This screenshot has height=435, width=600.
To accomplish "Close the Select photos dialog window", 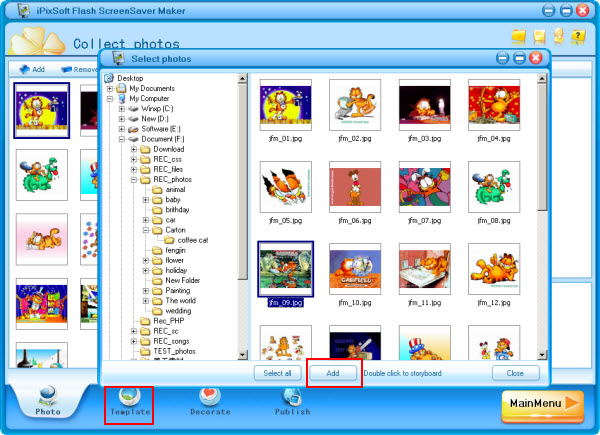I will pyautogui.click(x=536, y=58).
